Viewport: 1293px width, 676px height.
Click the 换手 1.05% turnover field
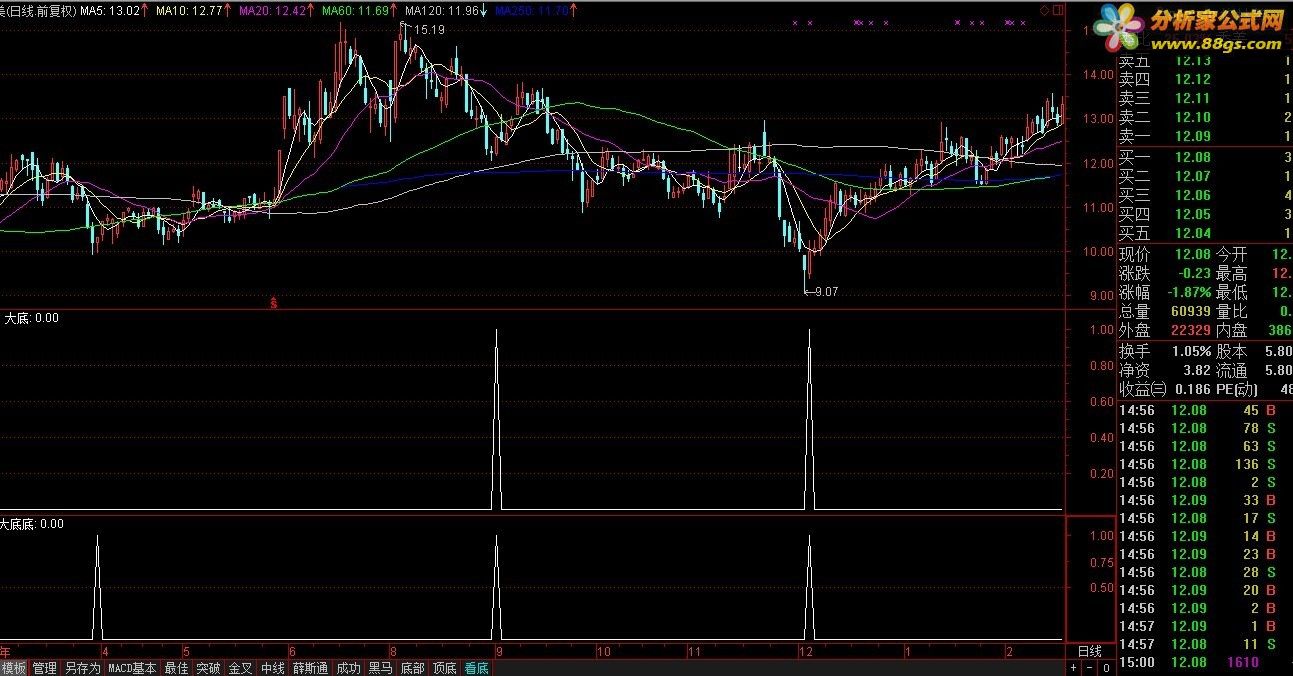click(x=1164, y=351)
